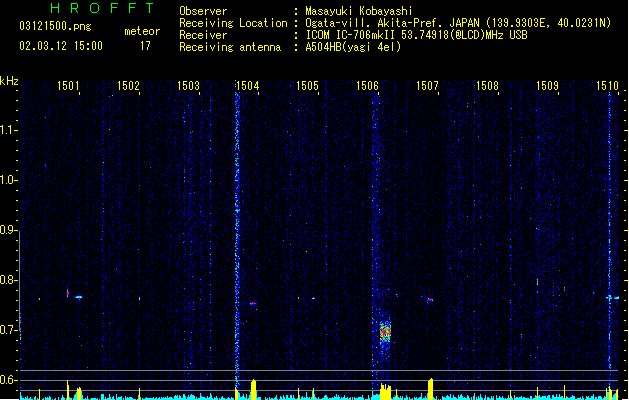Select the filename 03121500.png

(55, 26)
